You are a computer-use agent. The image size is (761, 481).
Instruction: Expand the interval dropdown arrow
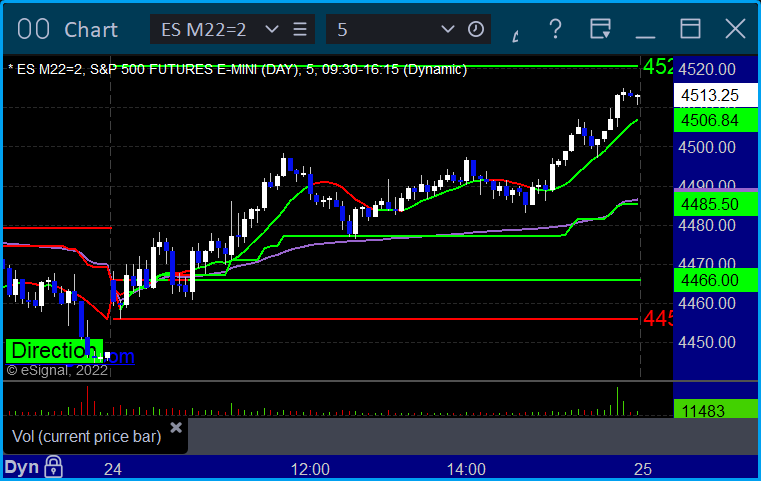[x=447, y=29]
